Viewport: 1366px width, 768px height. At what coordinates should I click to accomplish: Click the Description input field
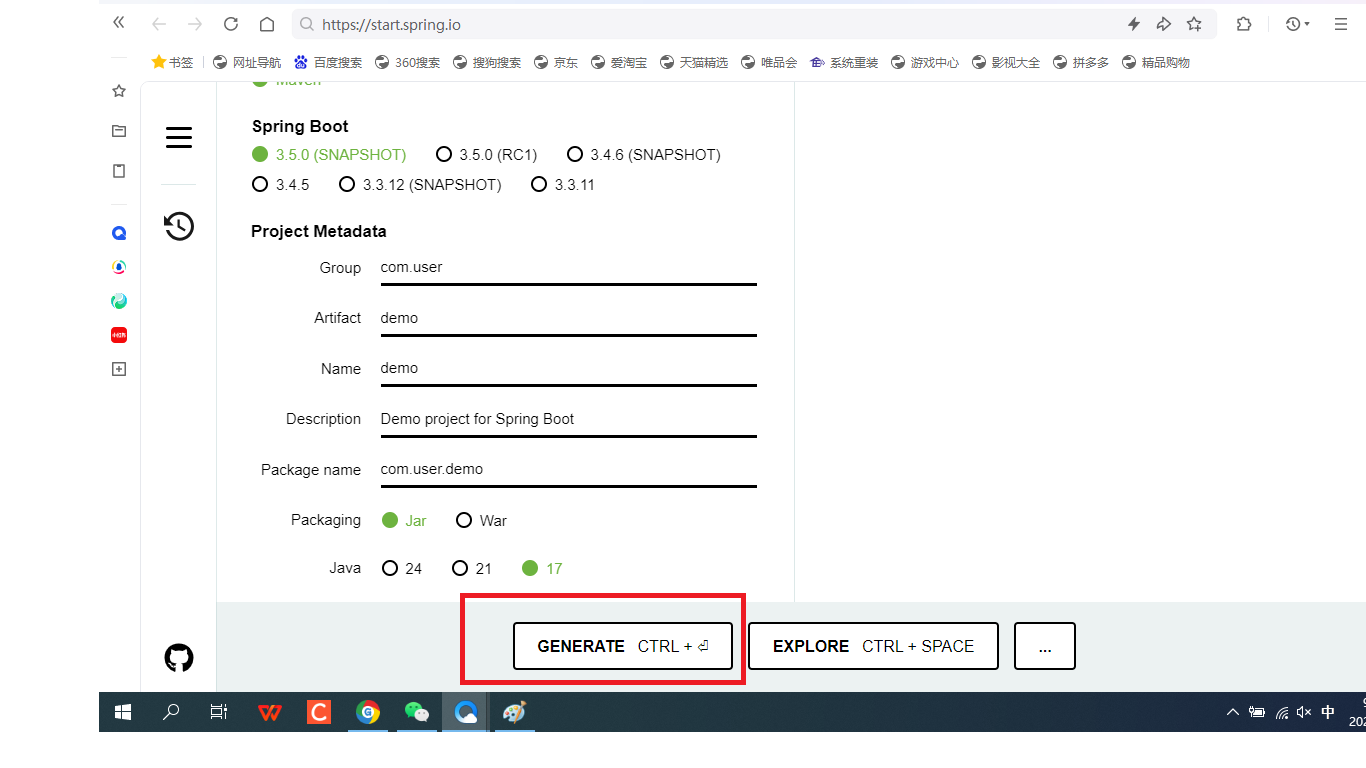568,419
